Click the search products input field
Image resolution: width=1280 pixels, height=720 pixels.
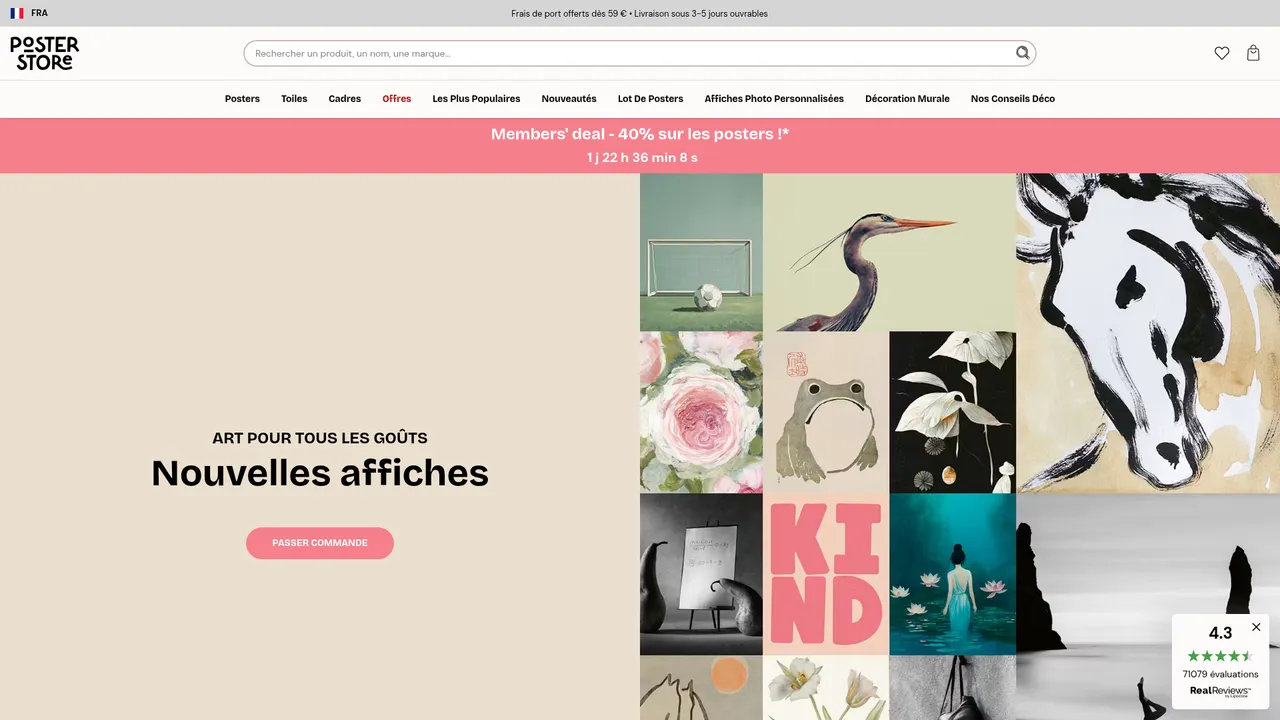click(x=640, y=53)
